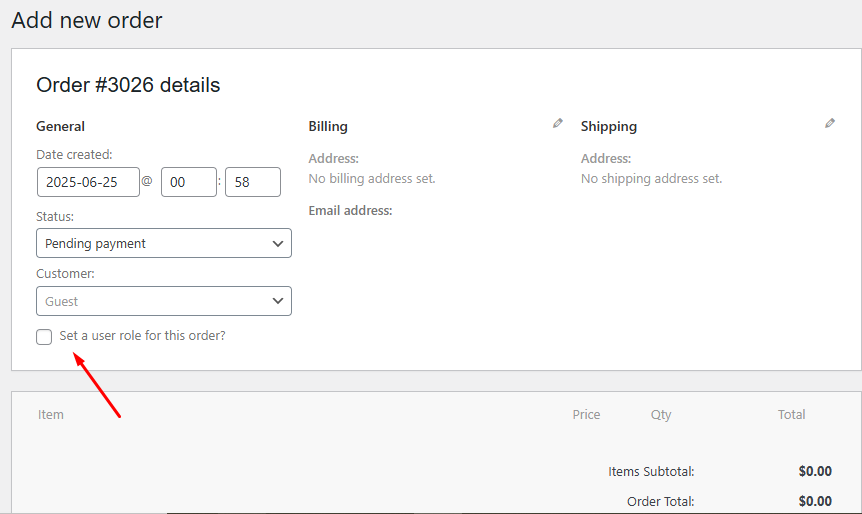Open the Customer dropdown showing Guest
862x514 pixels.
click(164, 301)
